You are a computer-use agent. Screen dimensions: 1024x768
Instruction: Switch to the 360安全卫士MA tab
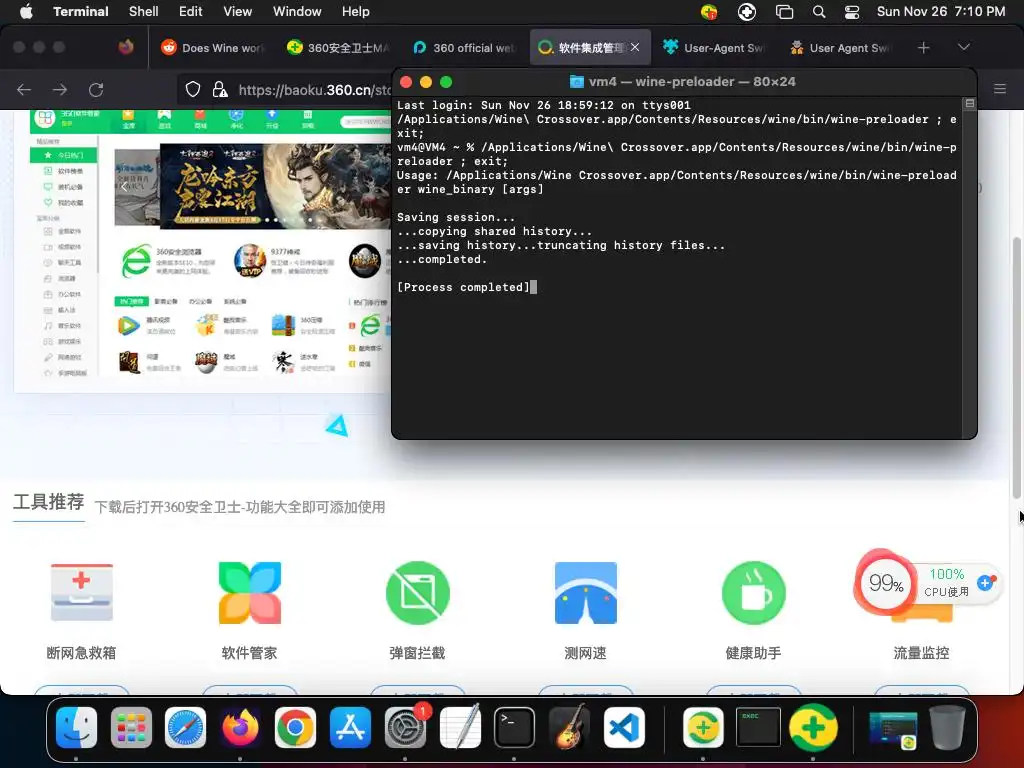(x=338, y=48)
